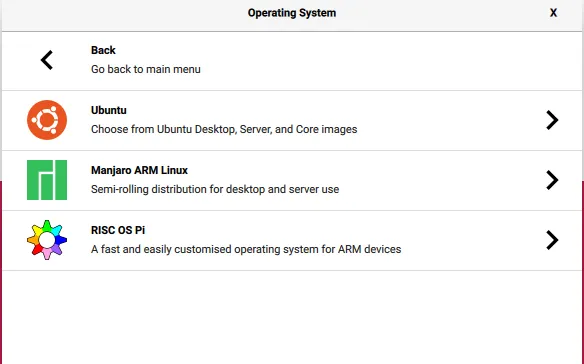
Task: Click 'Semi-rolling distribution' description text
Action: [215, 189]
